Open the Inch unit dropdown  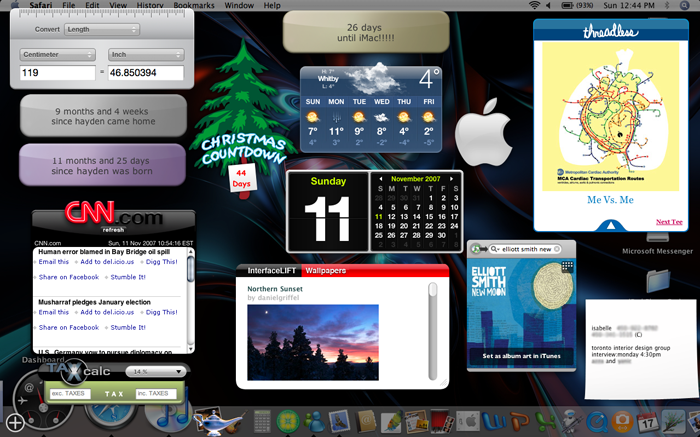click(146, 54)
